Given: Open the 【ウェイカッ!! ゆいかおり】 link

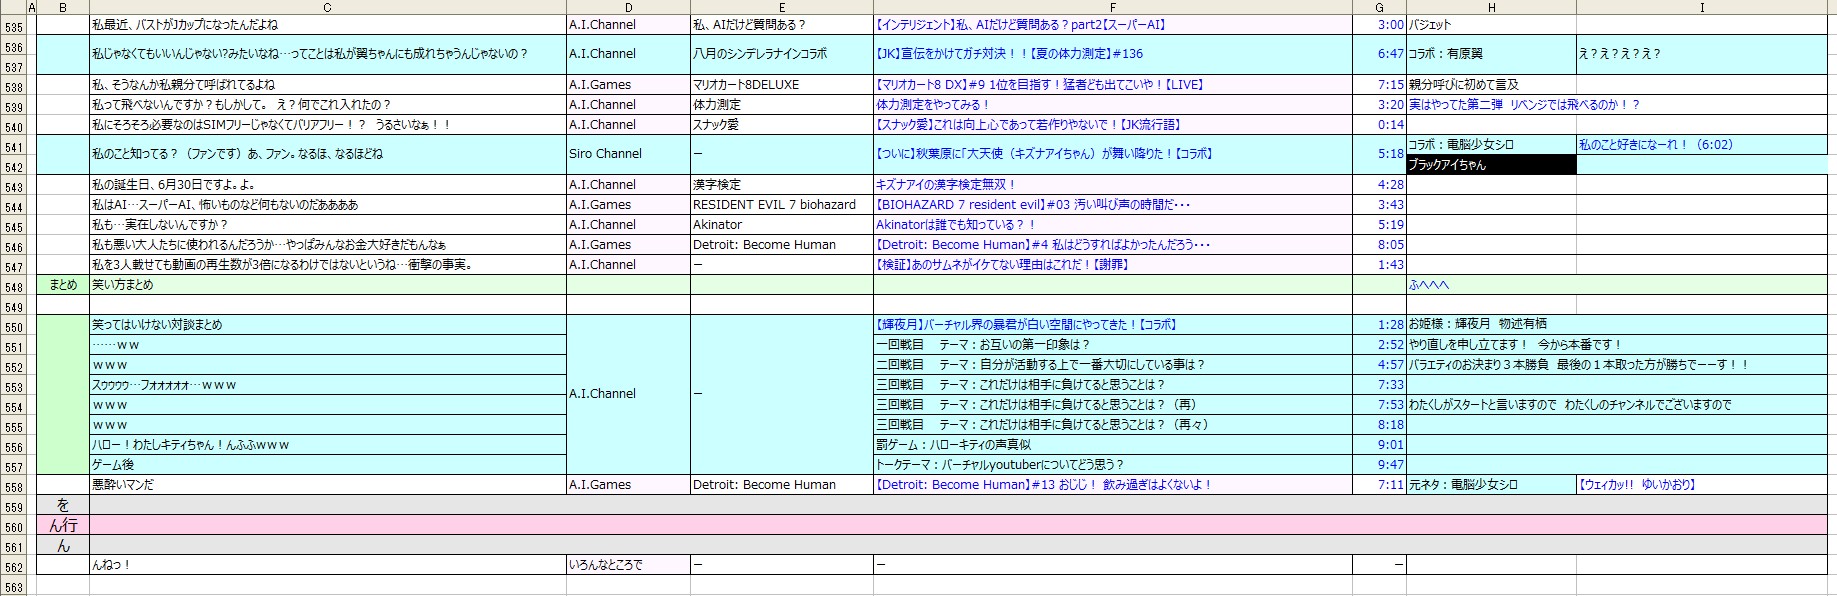Looking at the screenshot, I should 1638,485.
